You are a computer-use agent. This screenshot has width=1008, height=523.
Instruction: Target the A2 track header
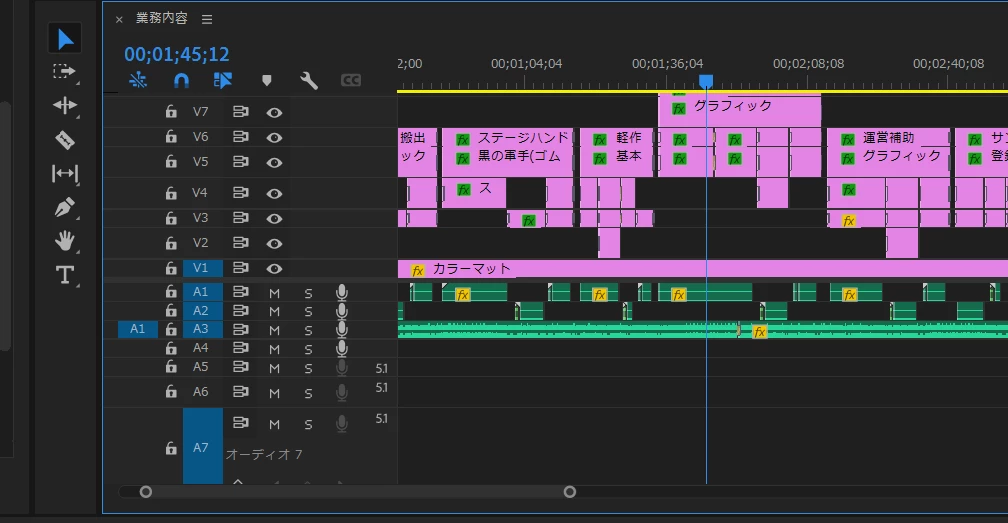203,310
